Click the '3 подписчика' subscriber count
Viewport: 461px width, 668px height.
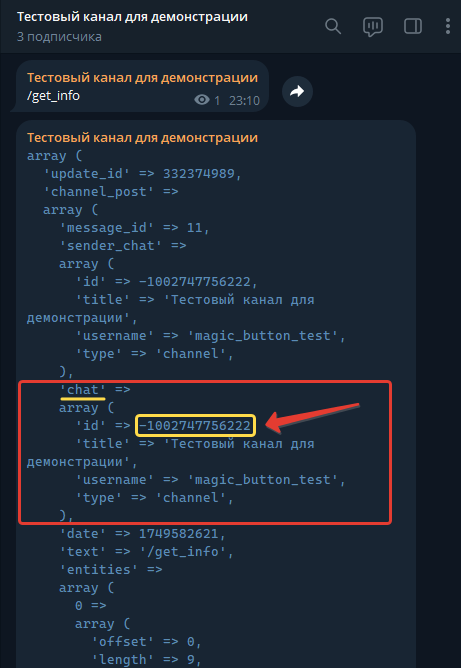59,37
